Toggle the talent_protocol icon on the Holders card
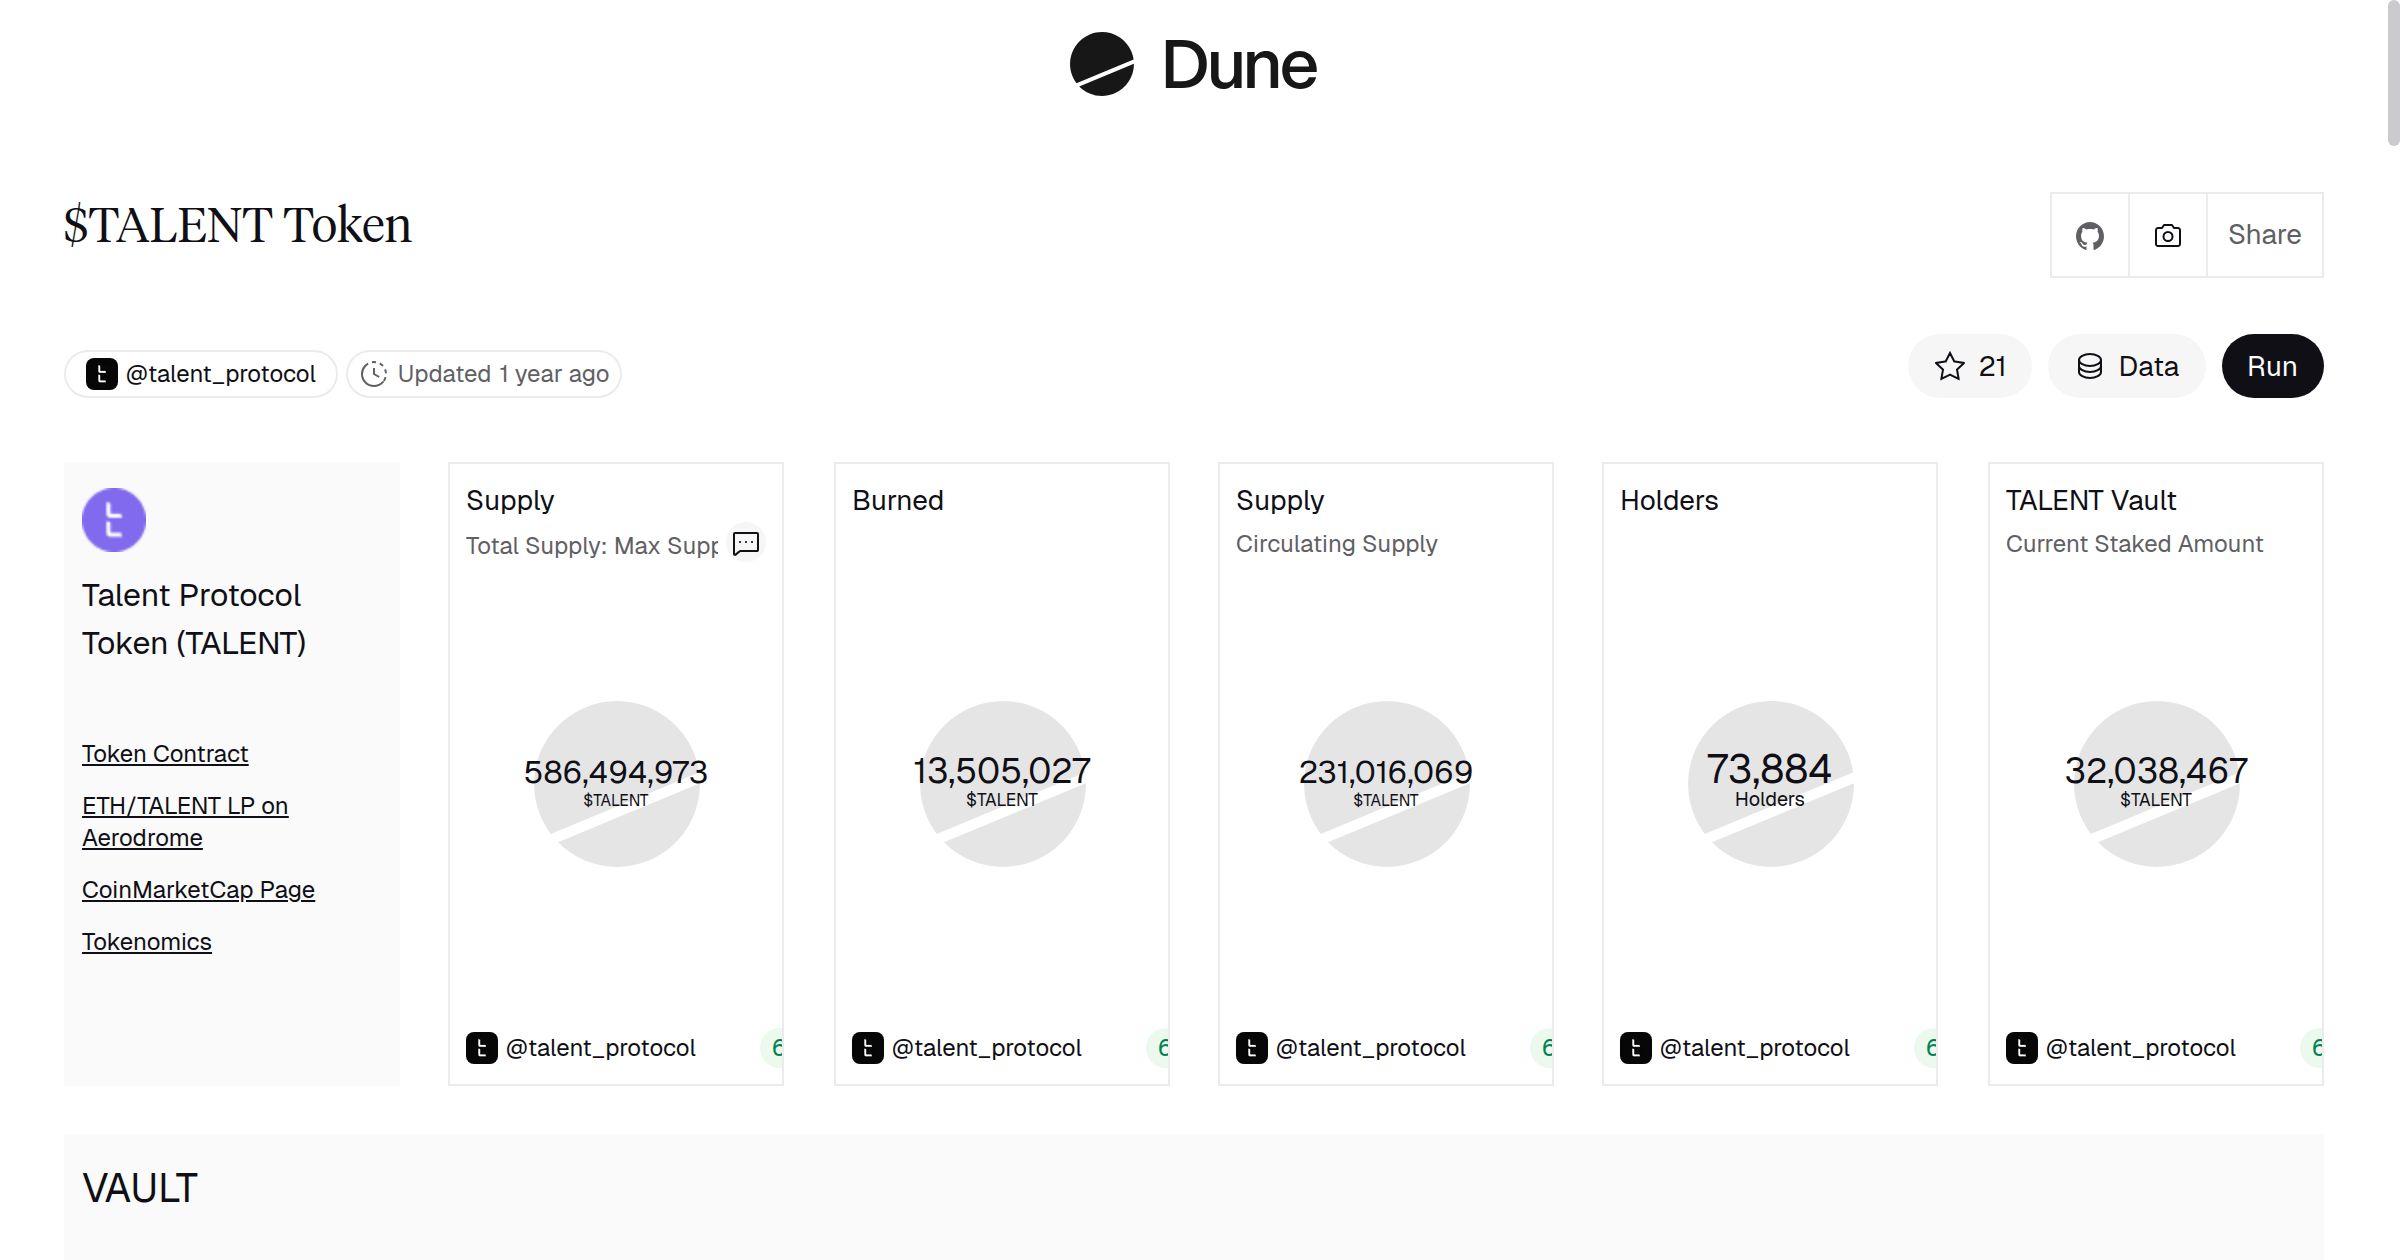 point(1637,1048)
